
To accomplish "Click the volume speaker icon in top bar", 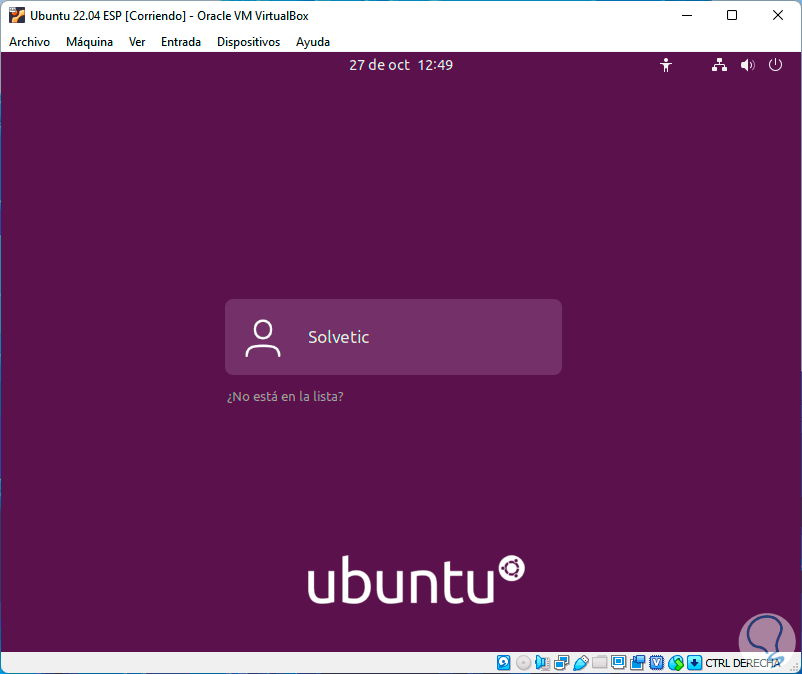I will pyautogui.click(x=747, y=65).
